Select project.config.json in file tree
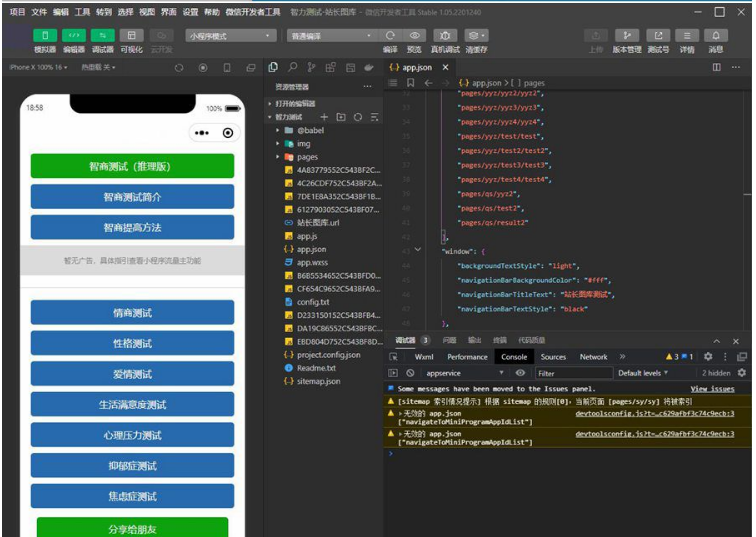The height and width of the screenshot is (537, 756). click(328, 354)
